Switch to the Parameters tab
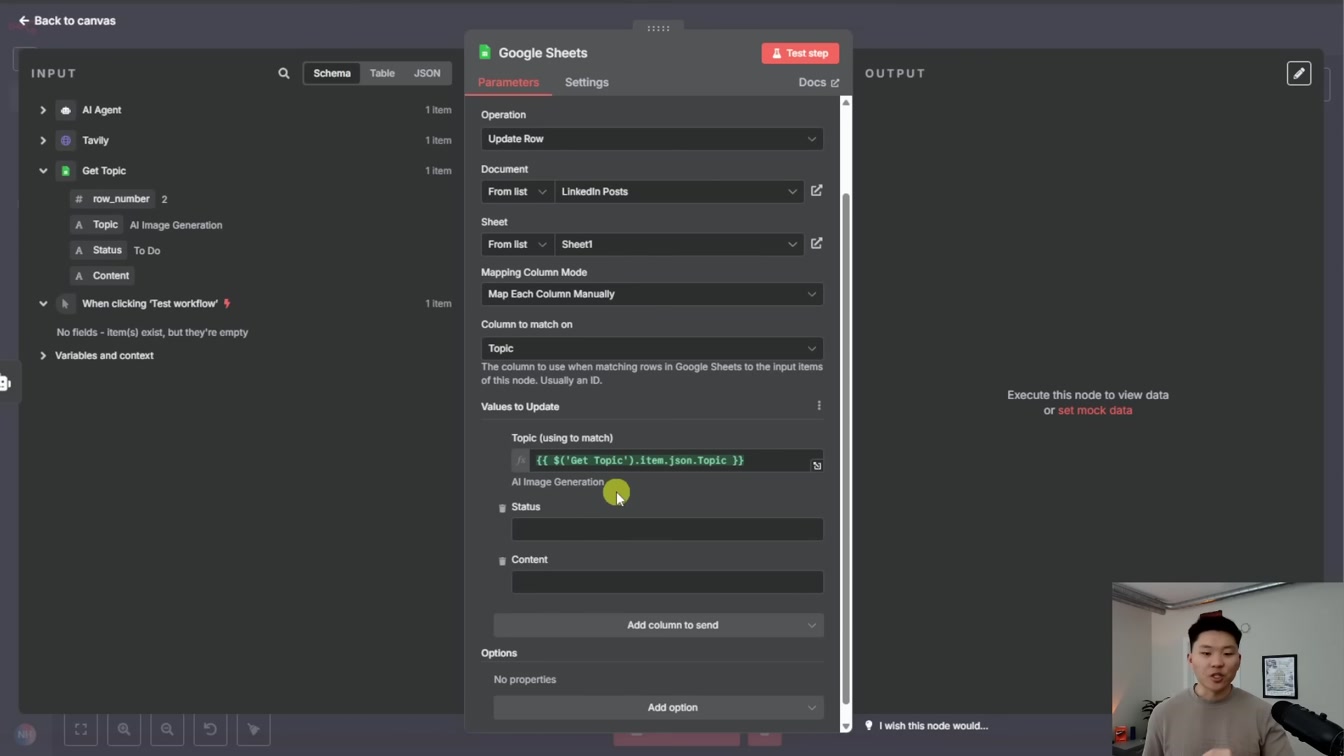1344x756 pixels. 508,83
